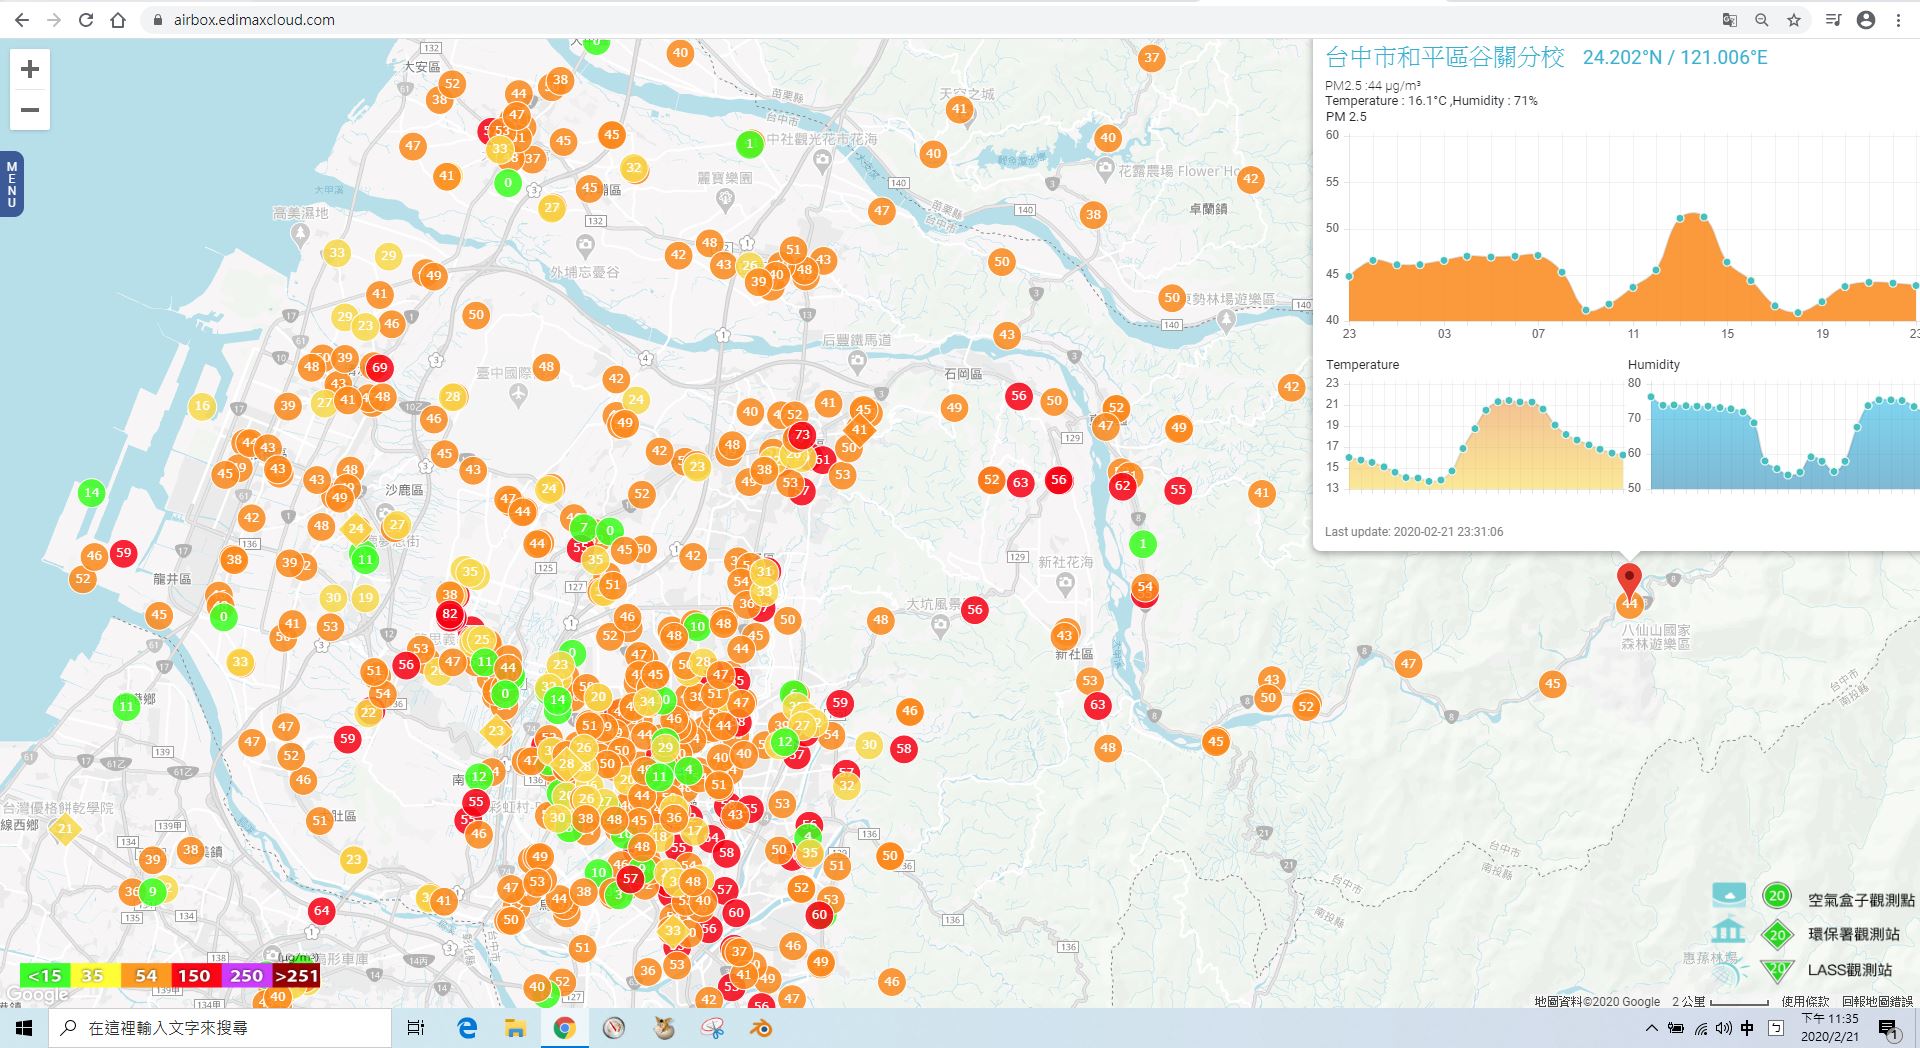Open Chrome three-dot menu

pyautogui.click(x=1898, y=20)
